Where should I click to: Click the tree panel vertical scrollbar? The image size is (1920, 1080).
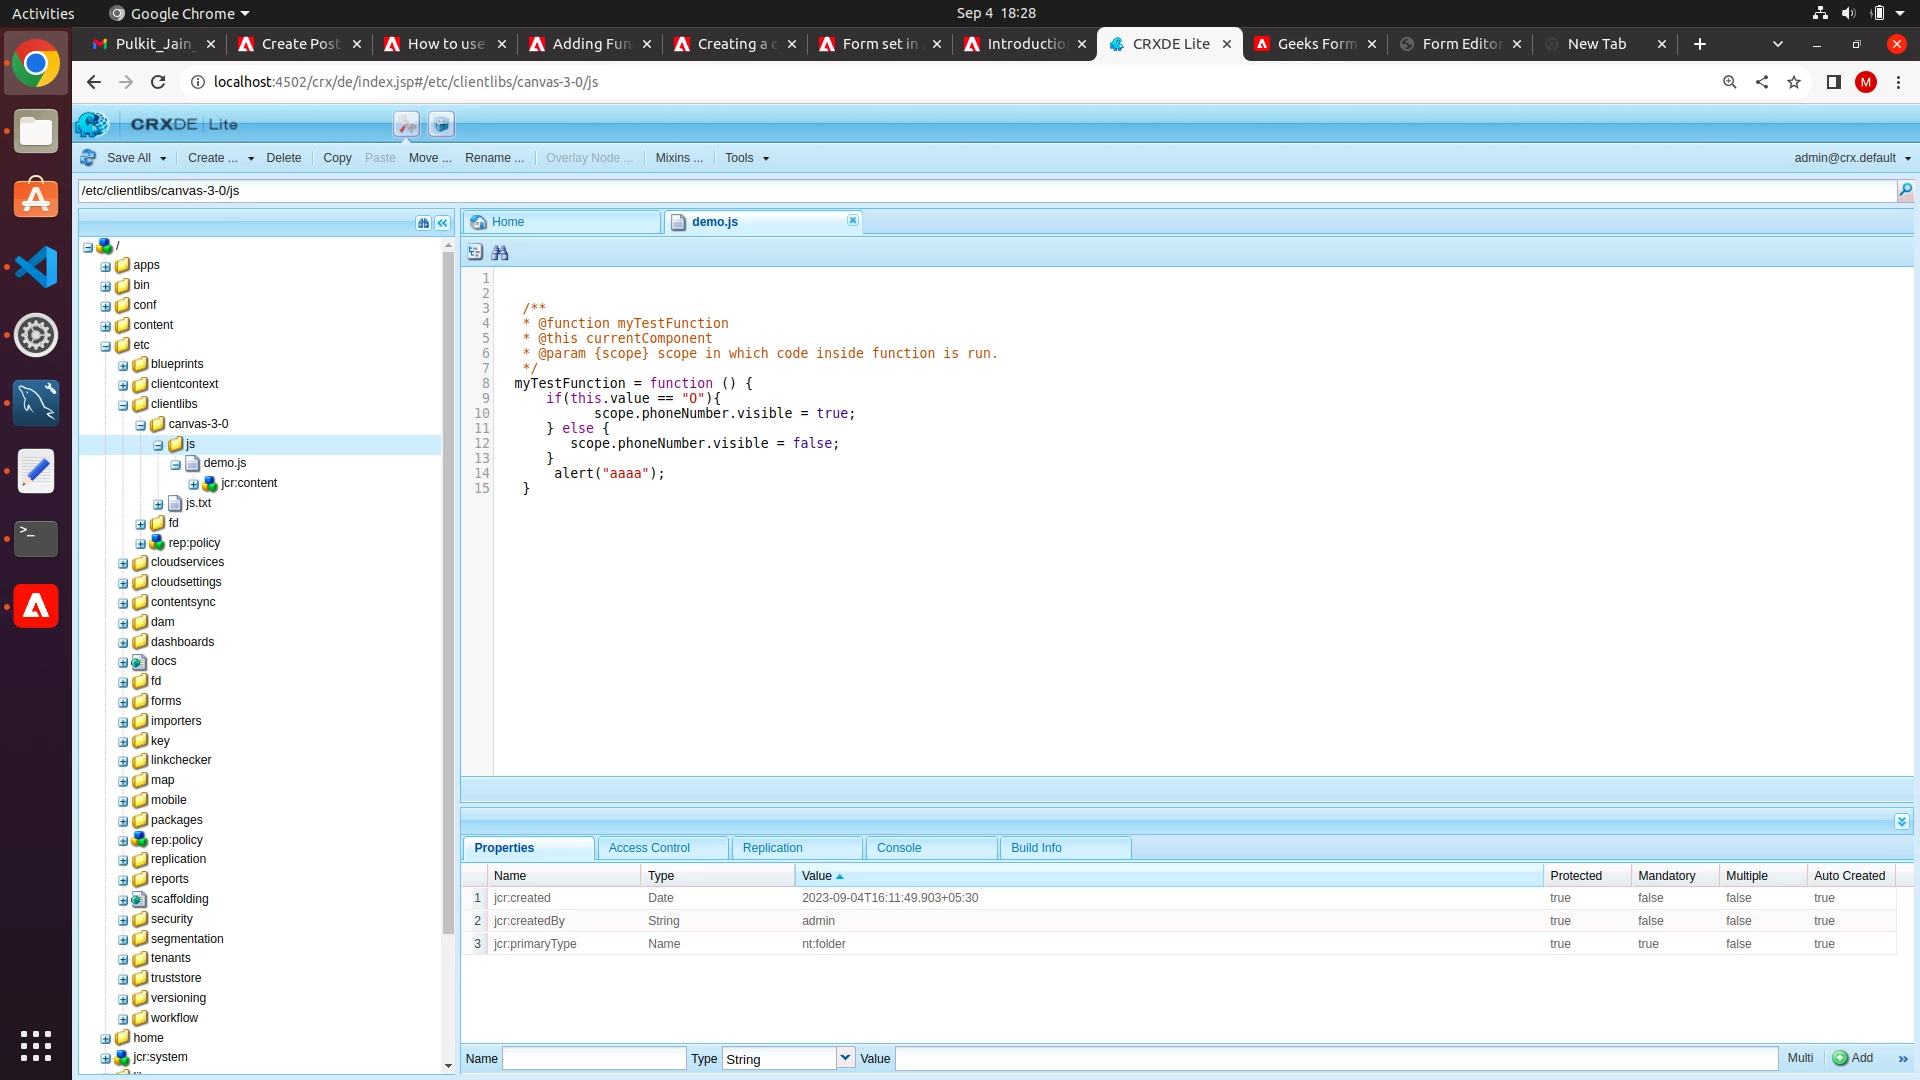point(448,600)
